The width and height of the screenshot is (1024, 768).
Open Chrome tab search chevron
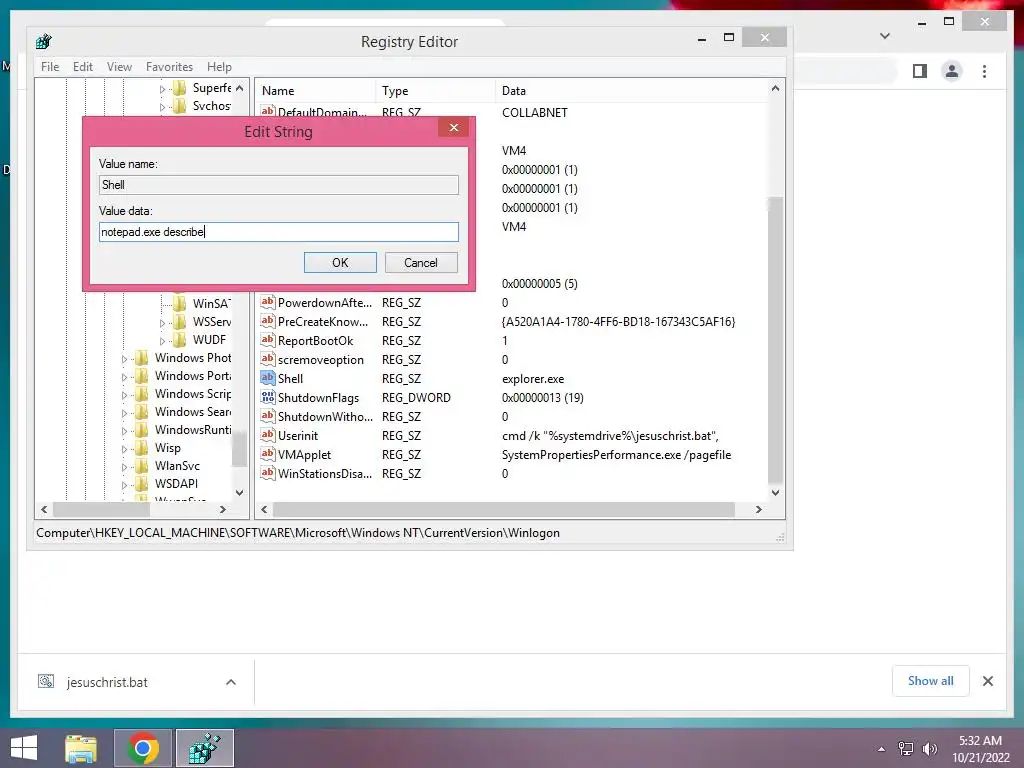[885, 36]
